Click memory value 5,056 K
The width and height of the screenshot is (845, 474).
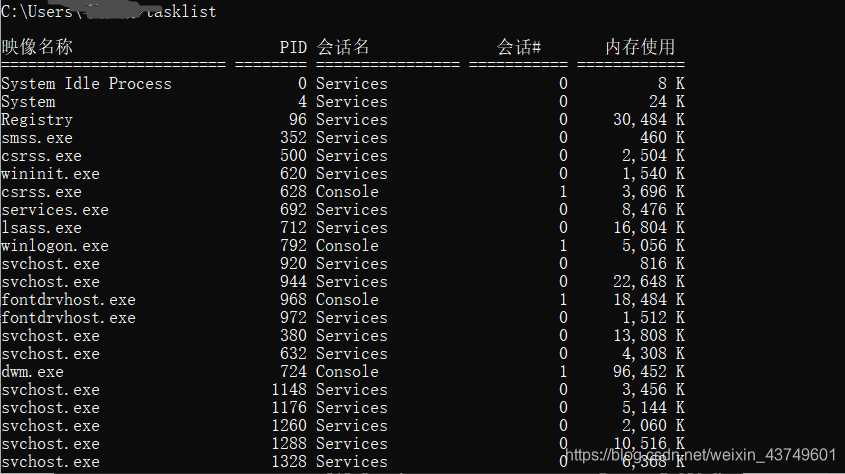coord(653,245)
